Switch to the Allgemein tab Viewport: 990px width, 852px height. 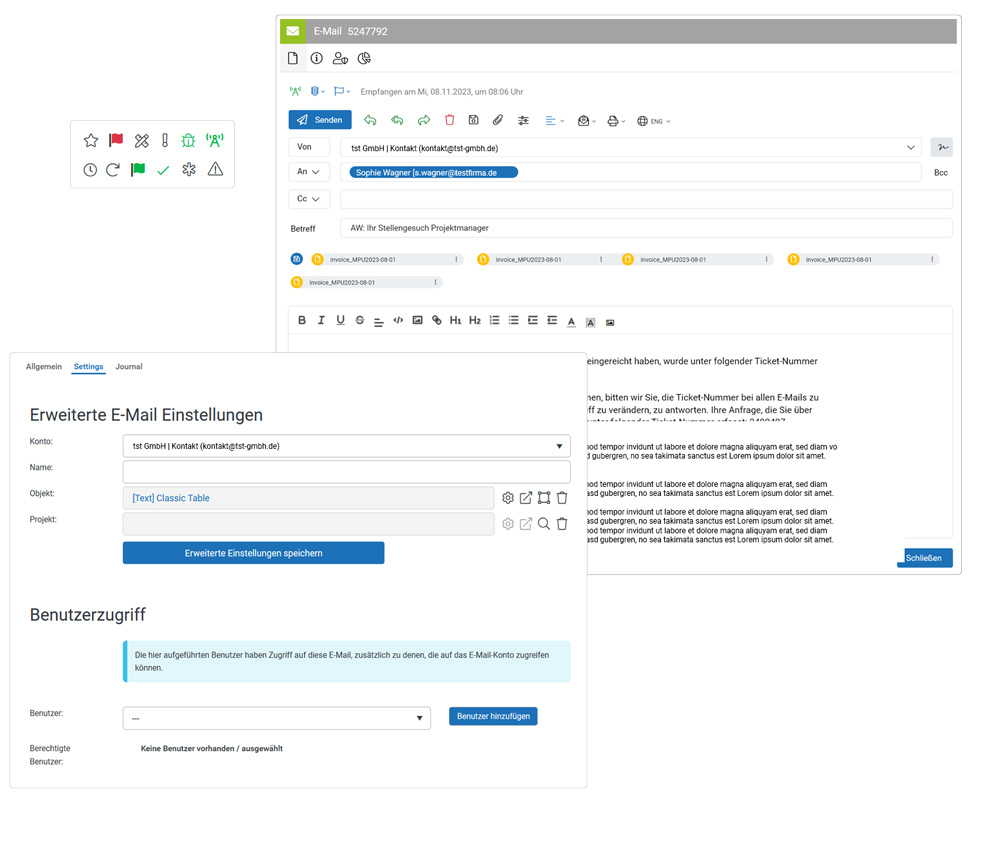click(x=44, y=367)
